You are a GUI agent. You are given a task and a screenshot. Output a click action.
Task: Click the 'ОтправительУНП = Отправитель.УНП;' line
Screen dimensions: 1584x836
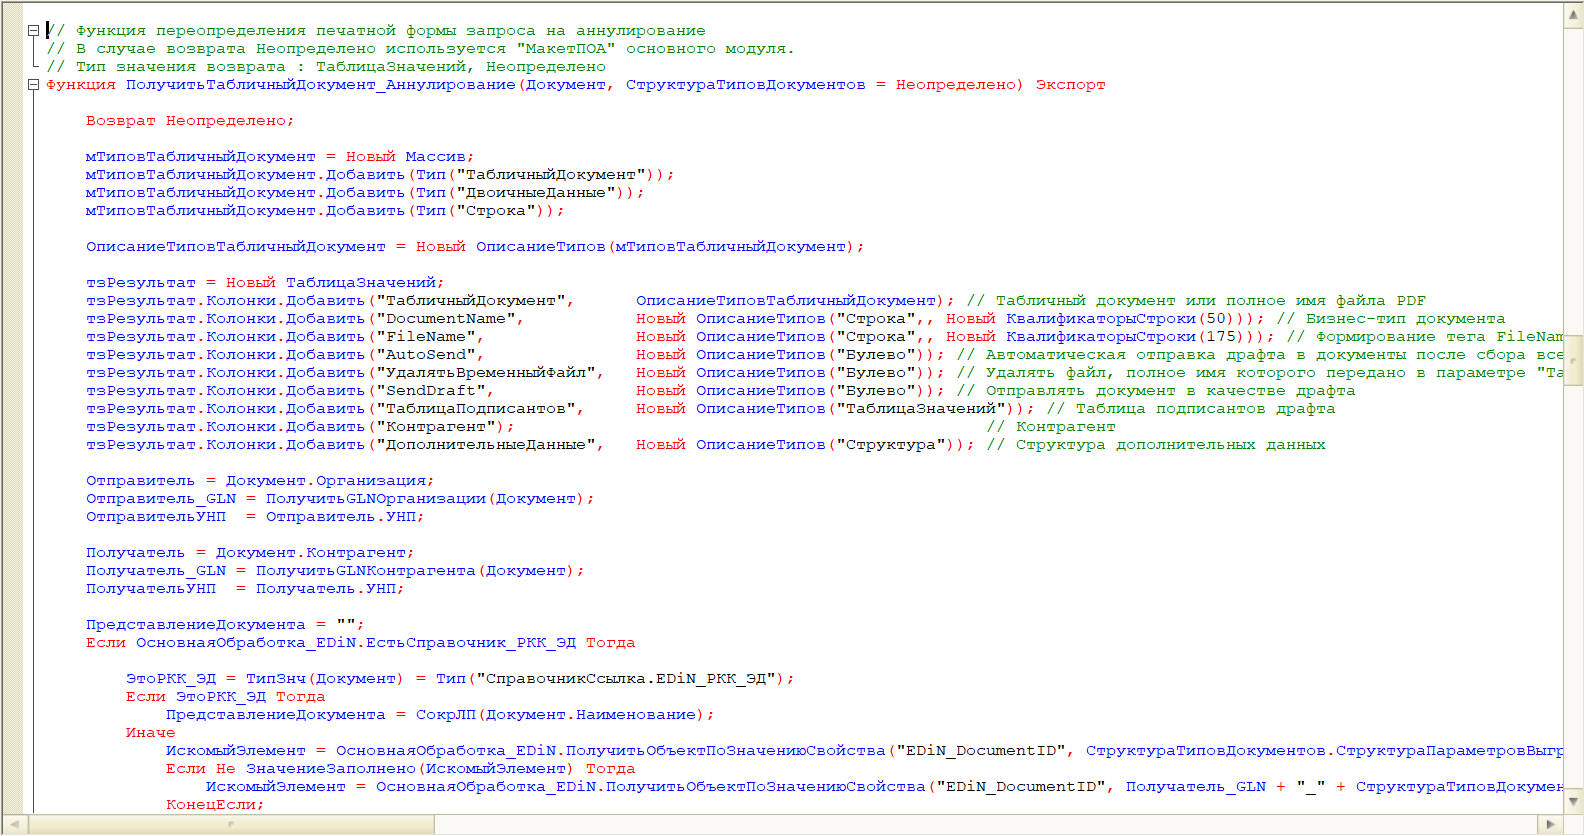(x=255, y=517)
